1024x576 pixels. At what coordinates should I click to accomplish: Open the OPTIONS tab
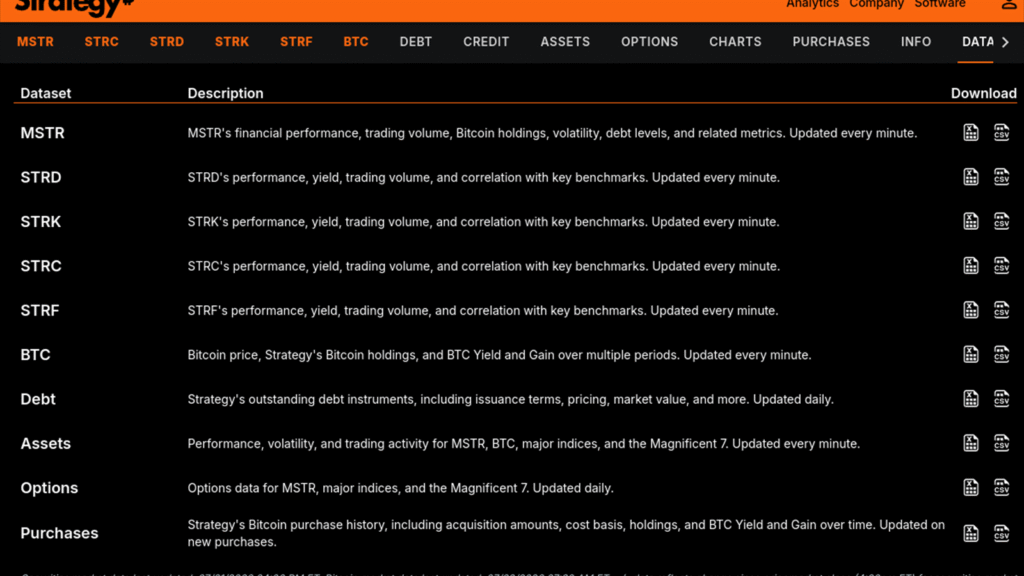pyautogui.click(x=649, y=42)
